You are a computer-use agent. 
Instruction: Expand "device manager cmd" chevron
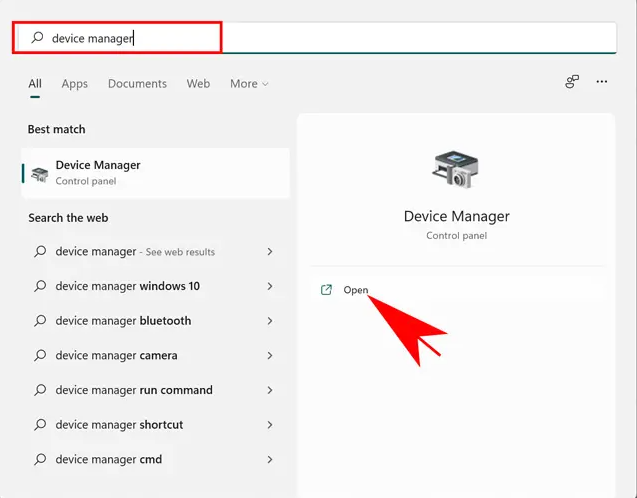(x=270, y=459)
